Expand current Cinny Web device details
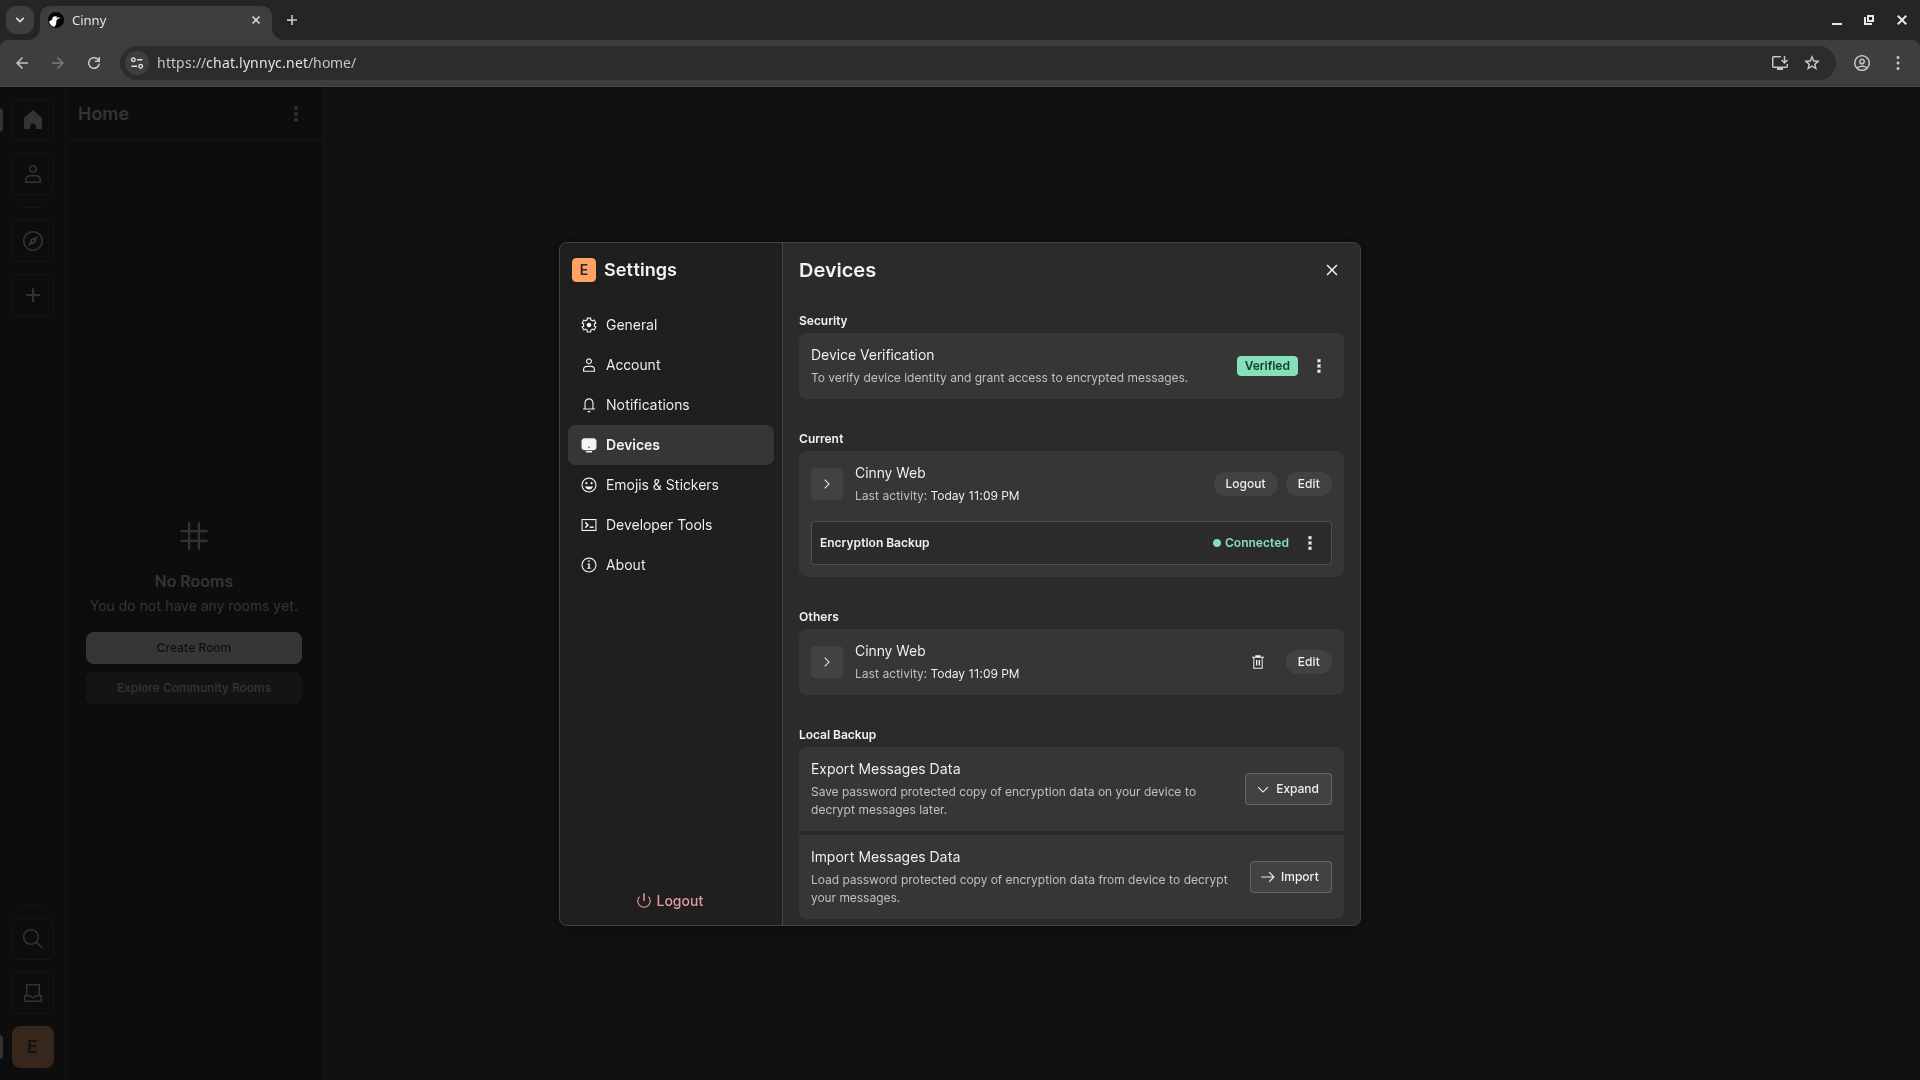The width and height of the screenshot is (1920, 1080). (x=827, y=484)
